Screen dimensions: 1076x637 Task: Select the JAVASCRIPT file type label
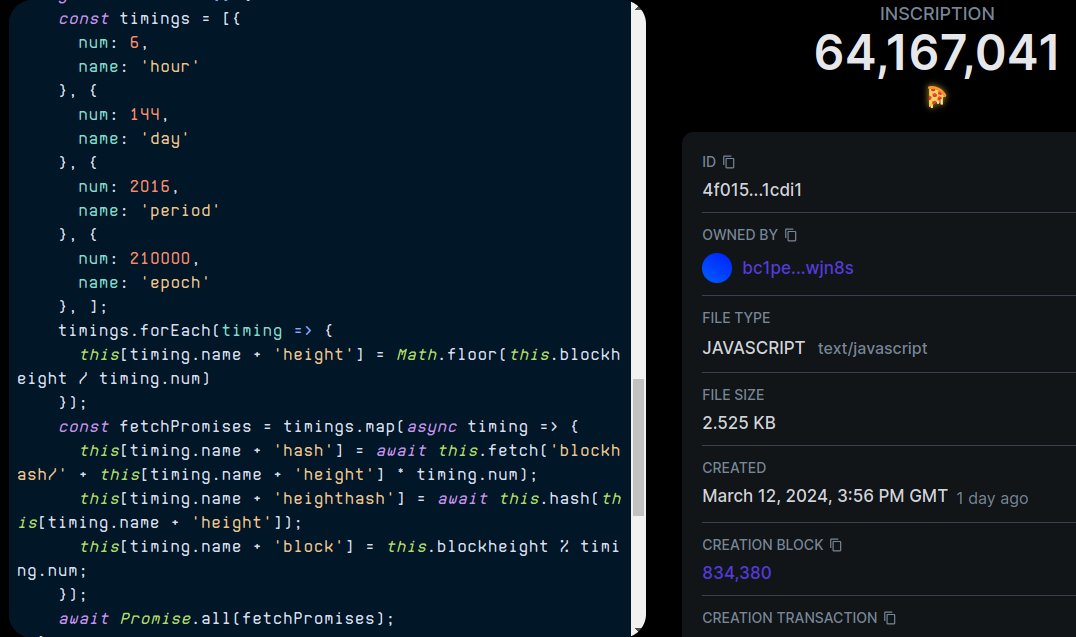click(x=753, y=348)
